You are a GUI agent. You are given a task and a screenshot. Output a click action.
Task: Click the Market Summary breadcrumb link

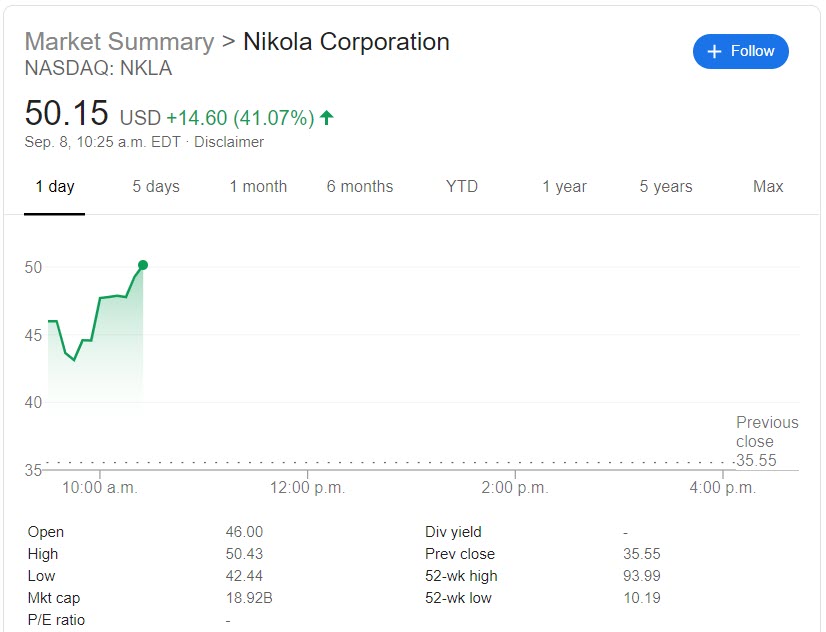[119, 42]
